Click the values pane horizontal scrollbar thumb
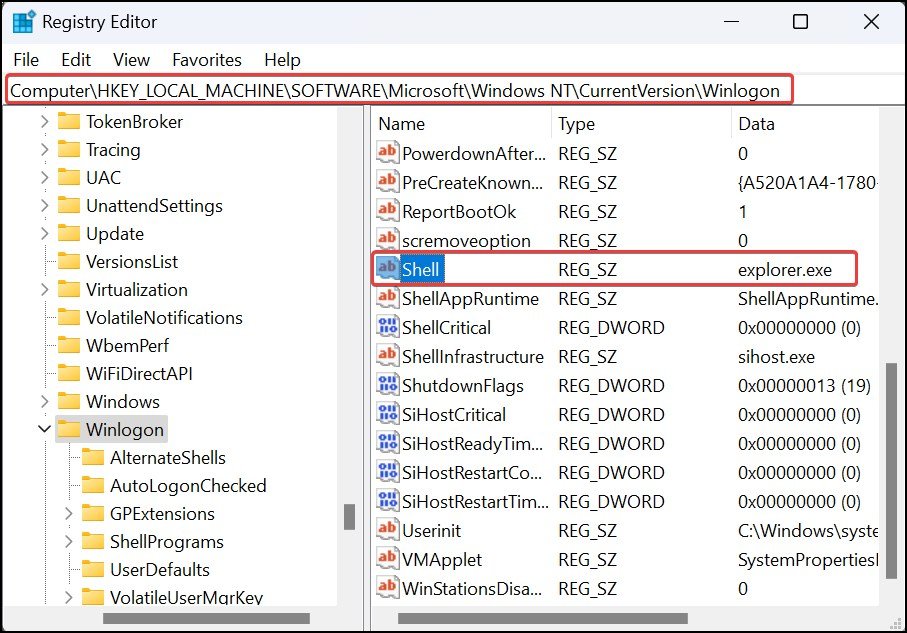 coord(543,619)
